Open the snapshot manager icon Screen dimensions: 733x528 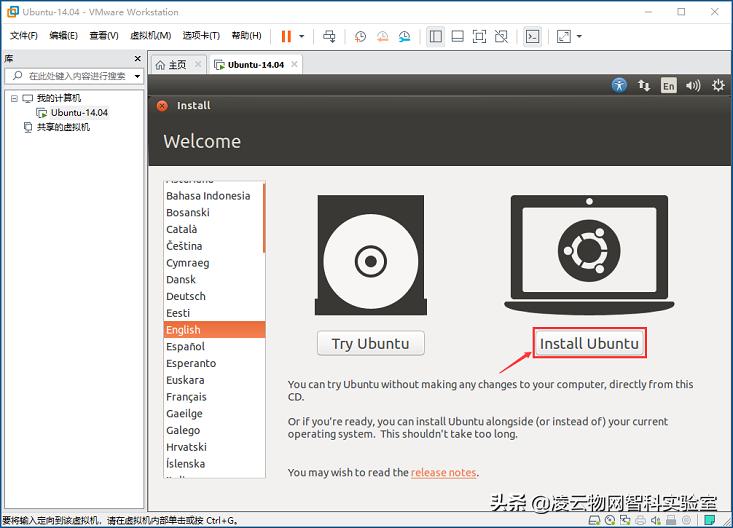pyautogui.click(x=404, y=36)
